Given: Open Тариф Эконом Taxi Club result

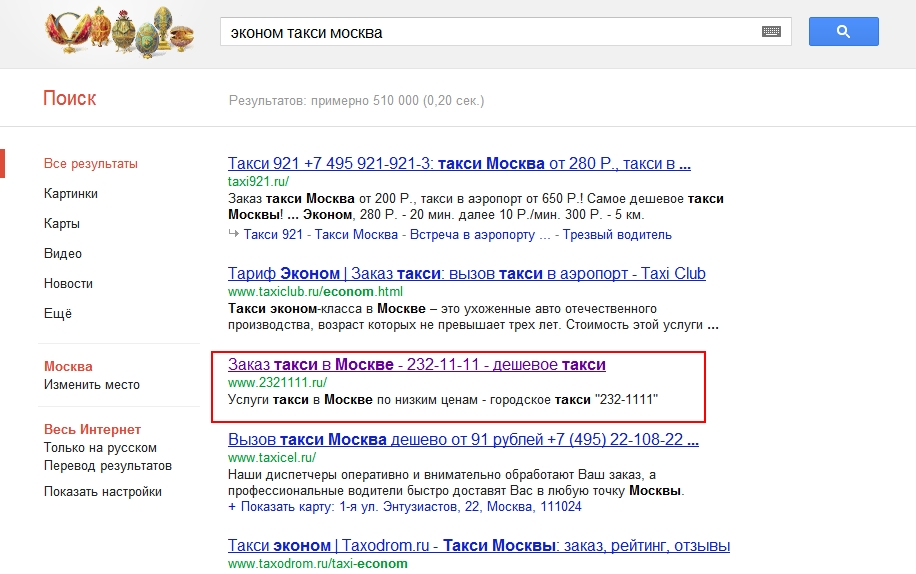Looking at the screenshot, I should pyautogui.click(x=467, y=273).
